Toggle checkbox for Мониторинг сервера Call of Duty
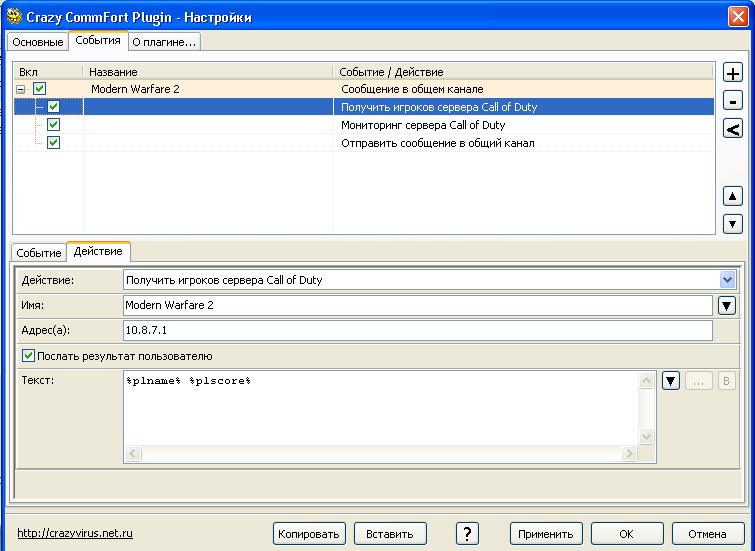The width and height of the screenshot is (755, 551). [53, 125]
